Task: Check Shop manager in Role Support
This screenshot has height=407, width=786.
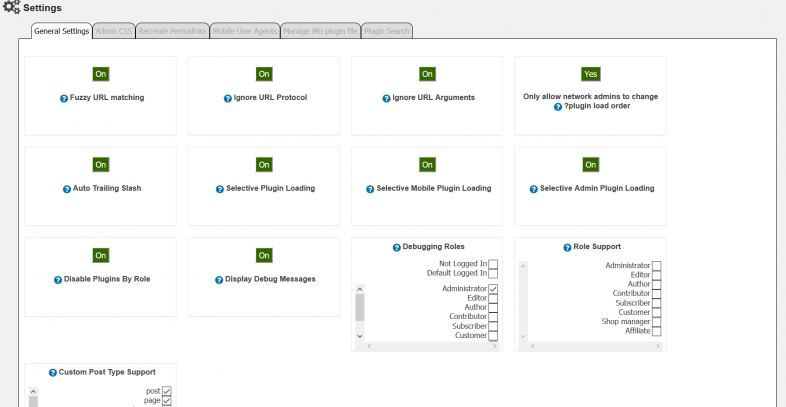Action: coord(656,322)
